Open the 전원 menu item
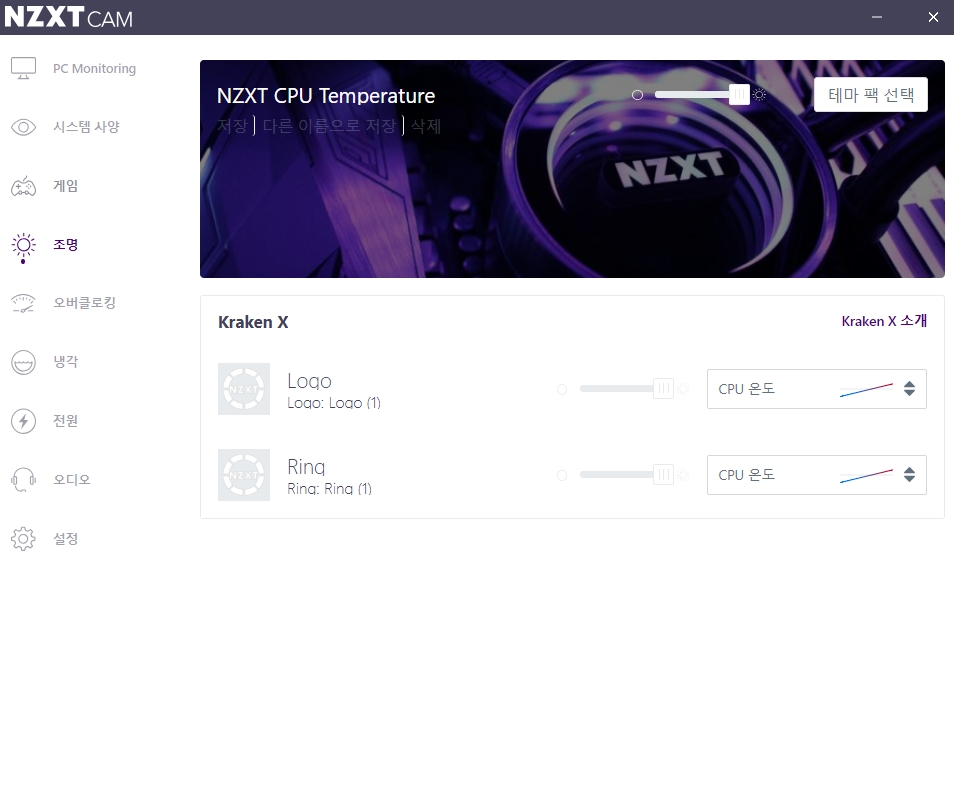 point(65,421)
